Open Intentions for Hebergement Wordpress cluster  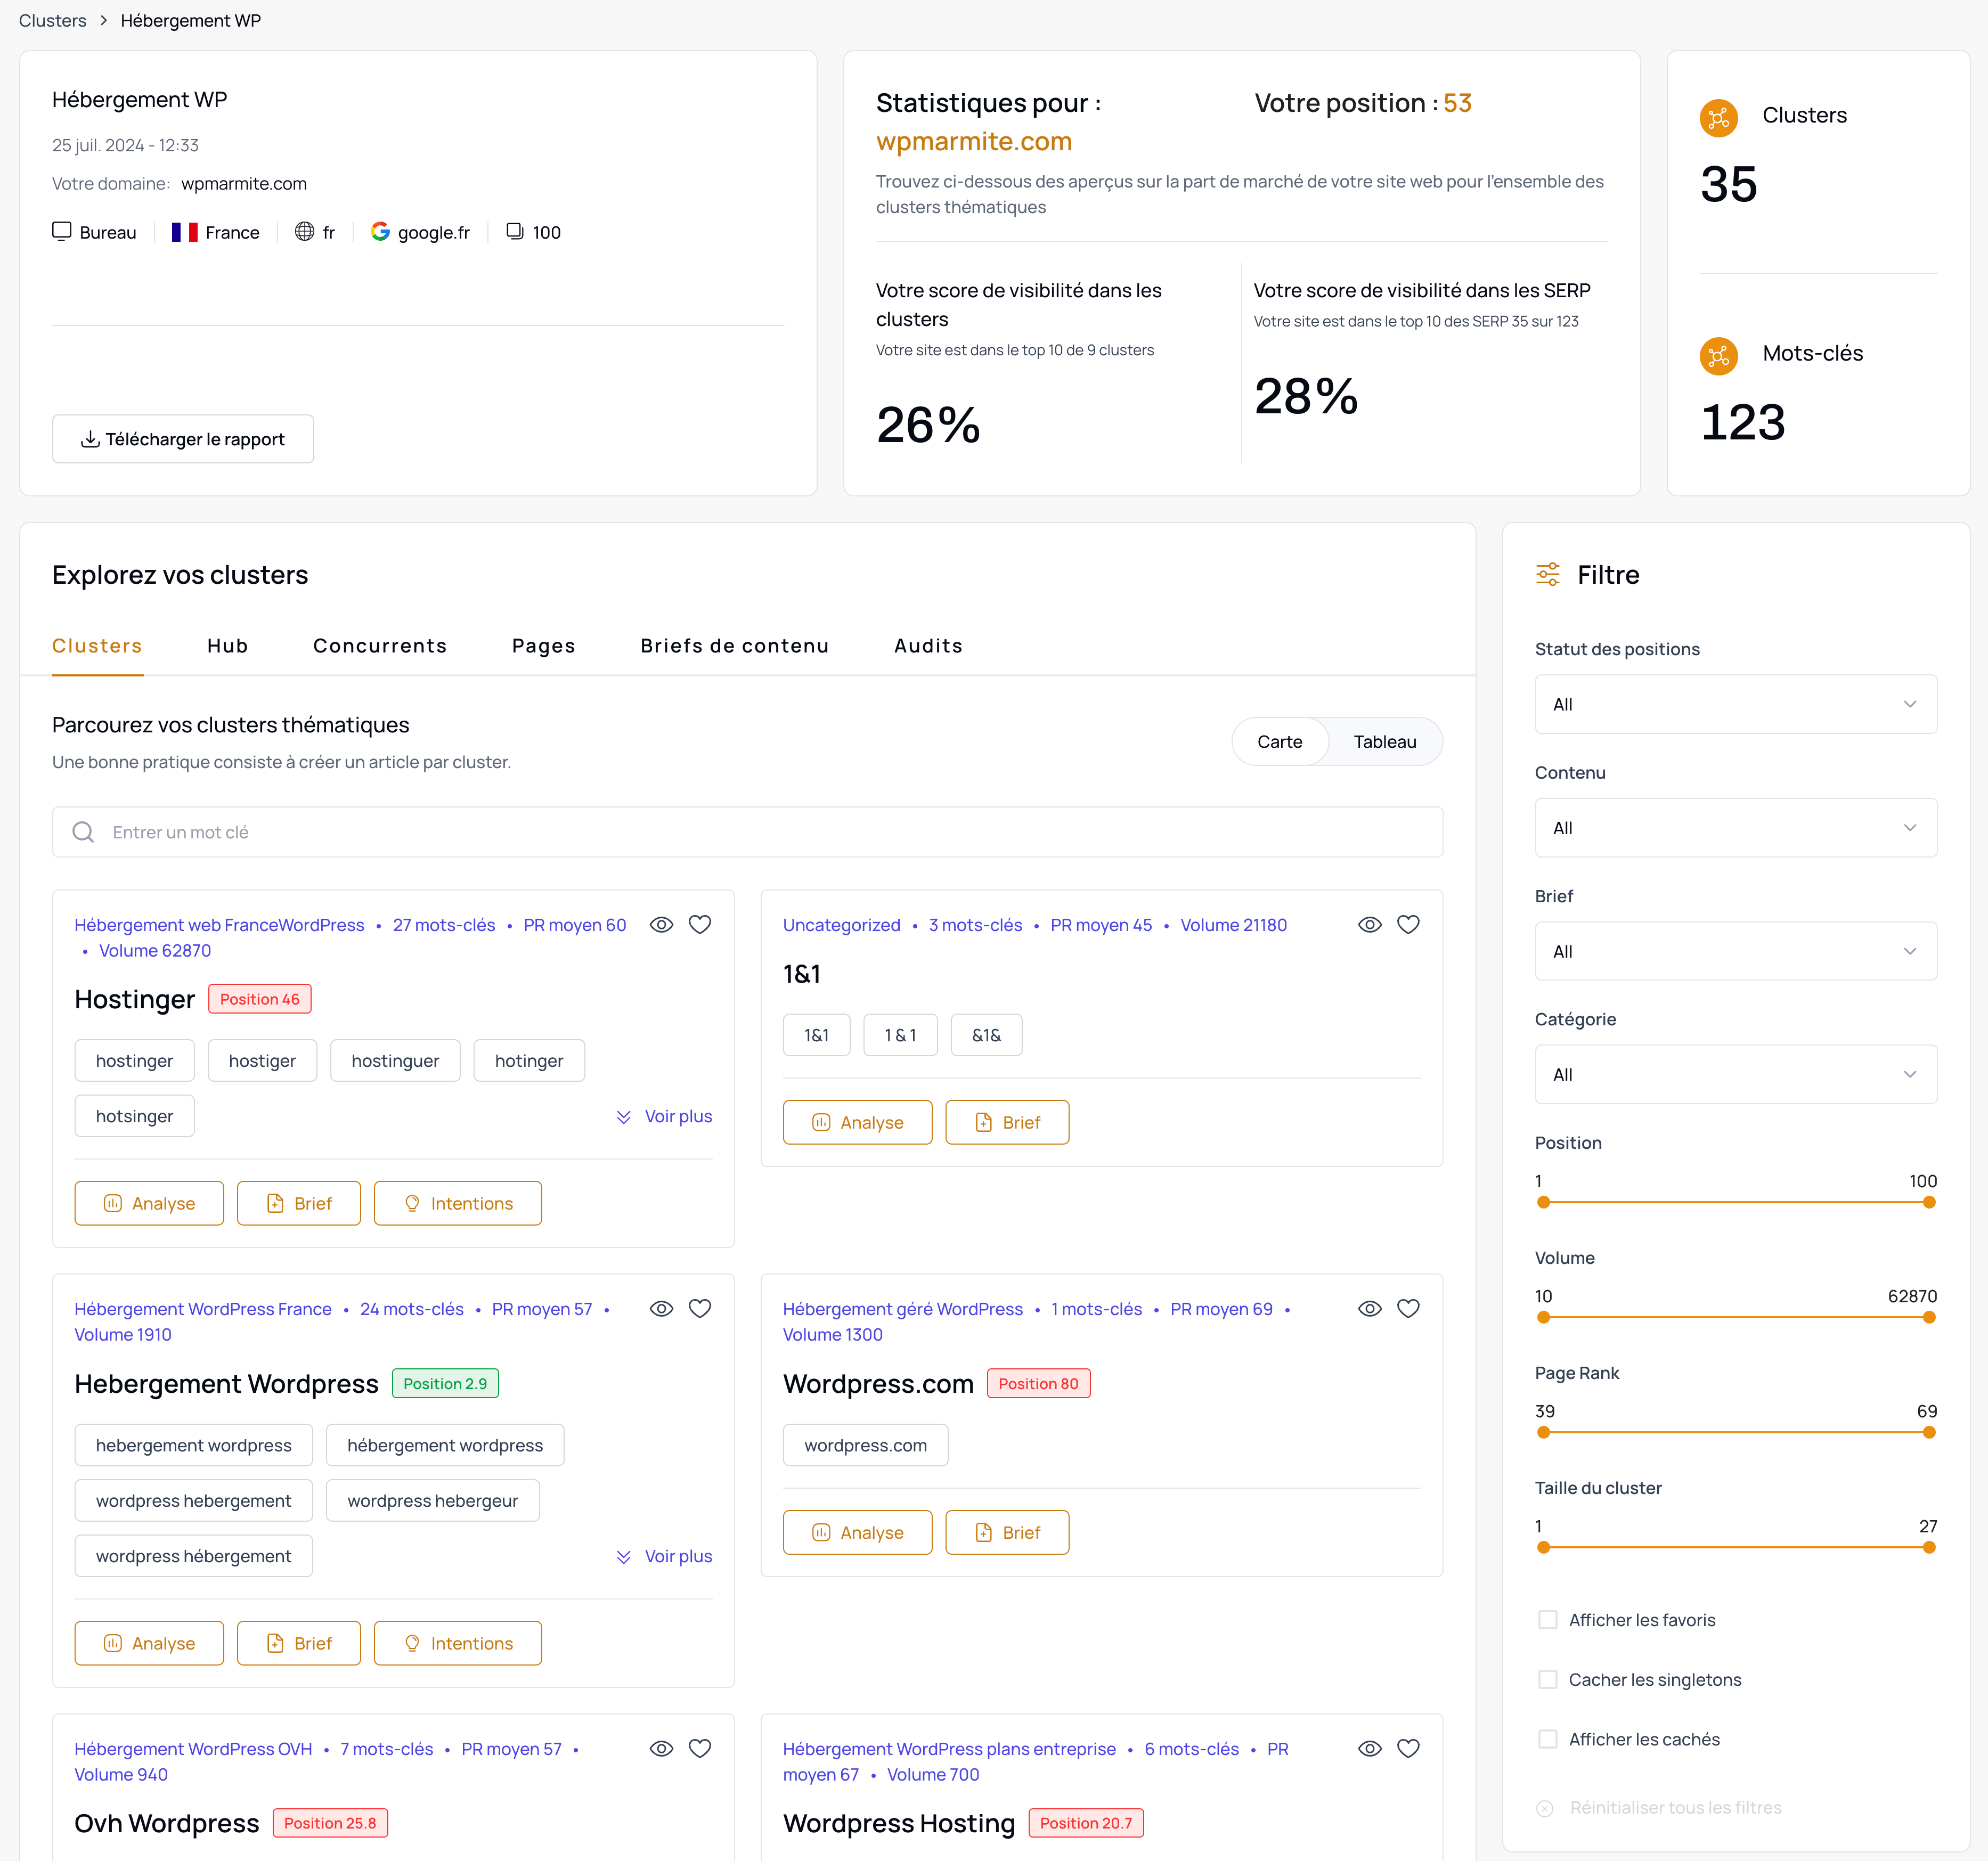pyautogui.click(x=457, y=1643)
